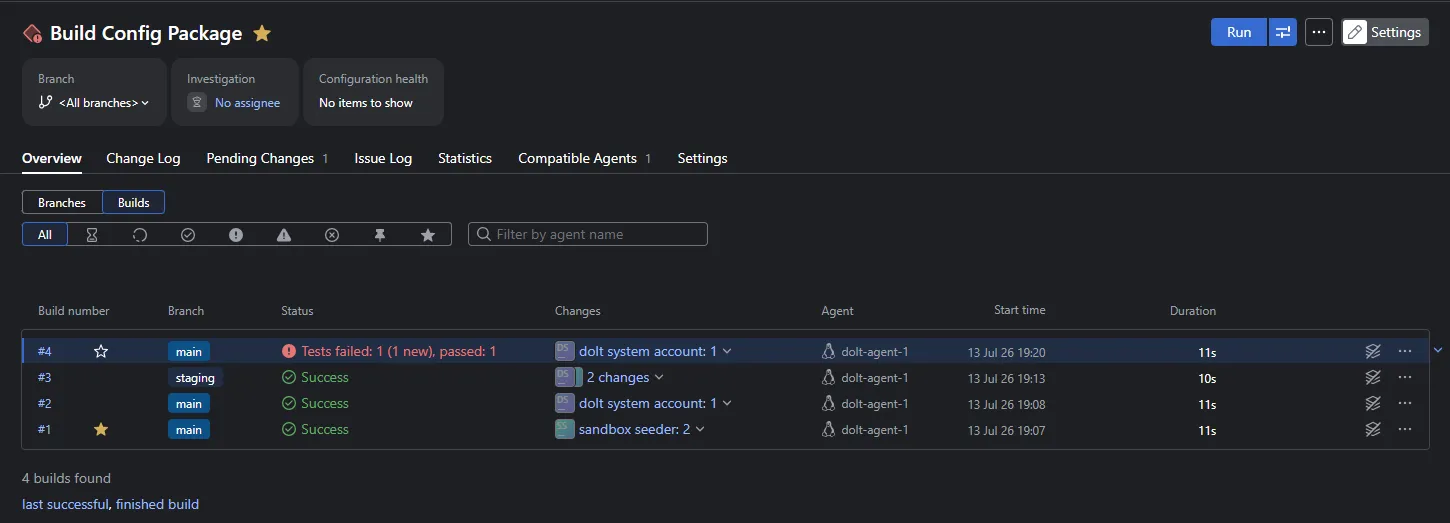
Task: Open build #3 link
Action: click(45, 378)
